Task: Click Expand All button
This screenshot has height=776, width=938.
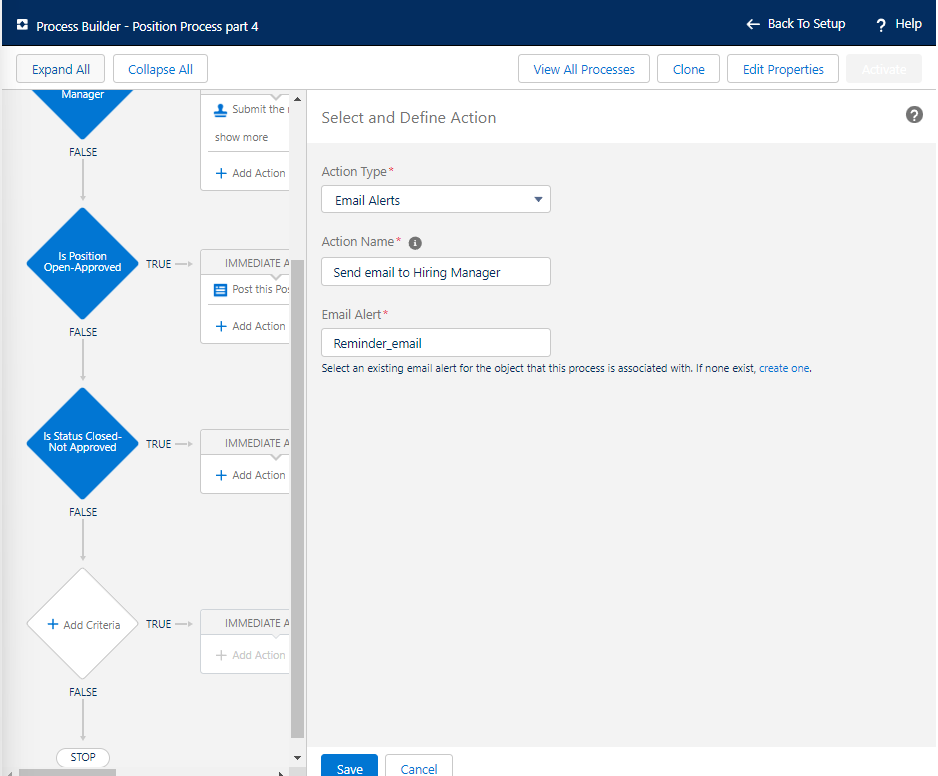Action: 60,69
